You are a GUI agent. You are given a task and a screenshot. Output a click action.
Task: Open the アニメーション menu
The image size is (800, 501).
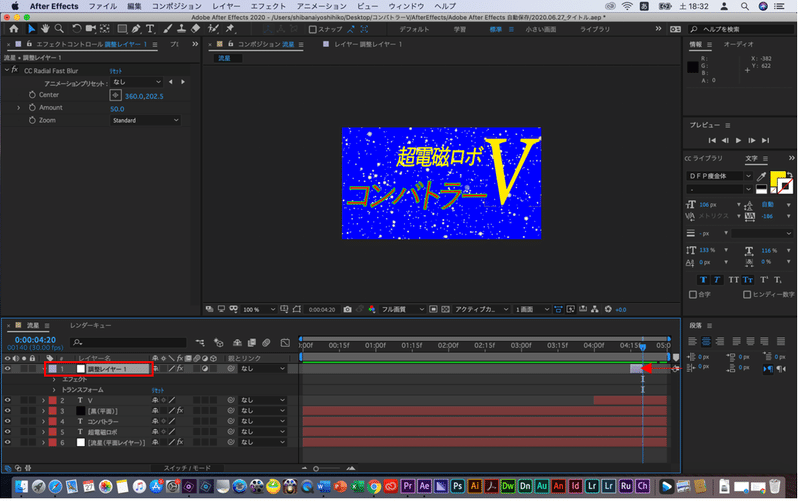click(321, 6)
